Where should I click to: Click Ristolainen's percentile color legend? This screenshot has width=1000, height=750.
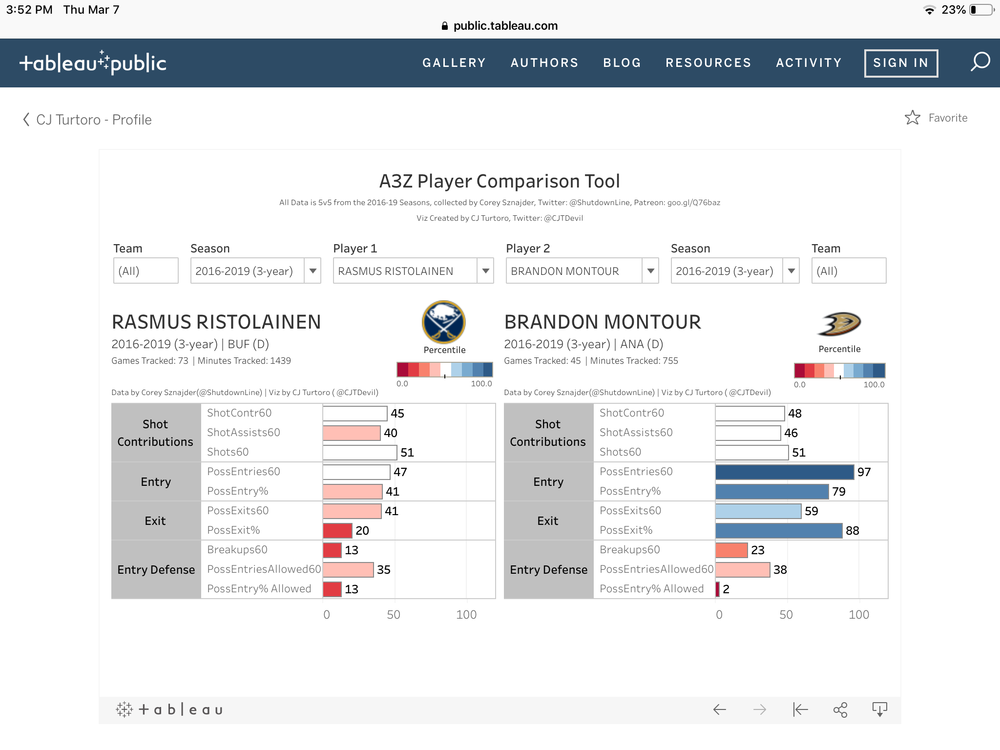pyautogui.click(x=445, y=369)
